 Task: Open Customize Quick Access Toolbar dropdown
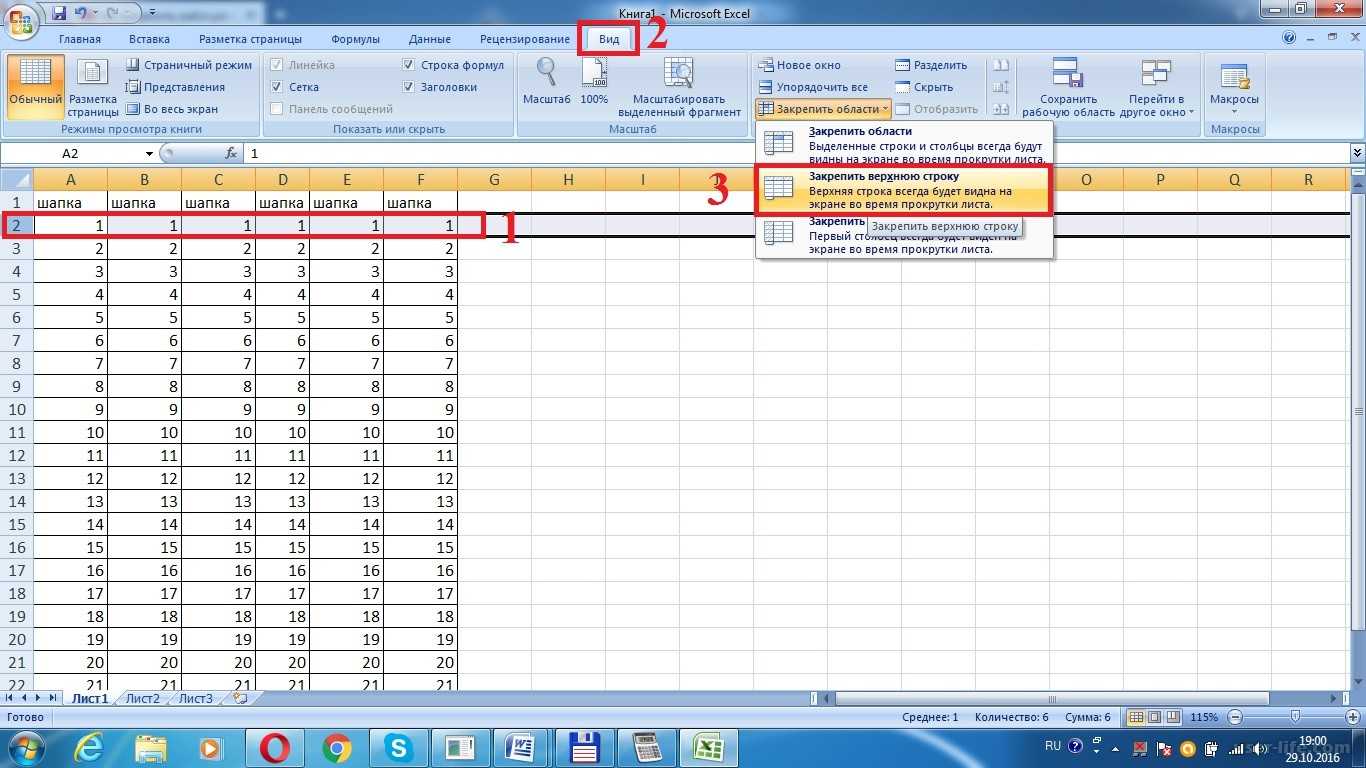[152, 14]
